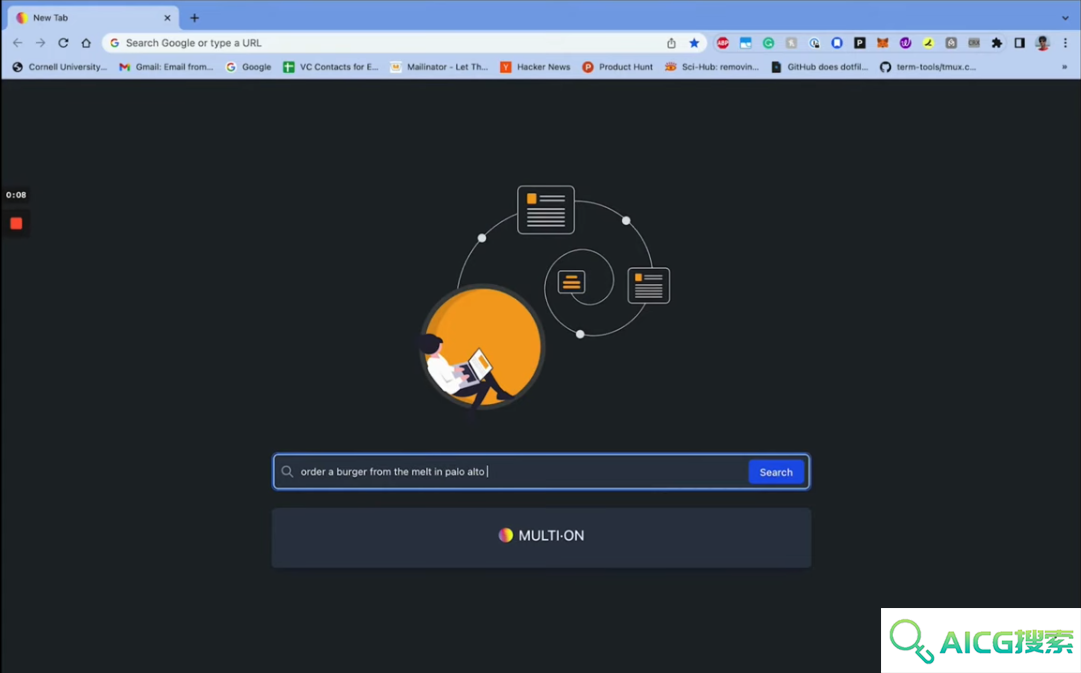Select the New Tab browser tab

point(93,18)
